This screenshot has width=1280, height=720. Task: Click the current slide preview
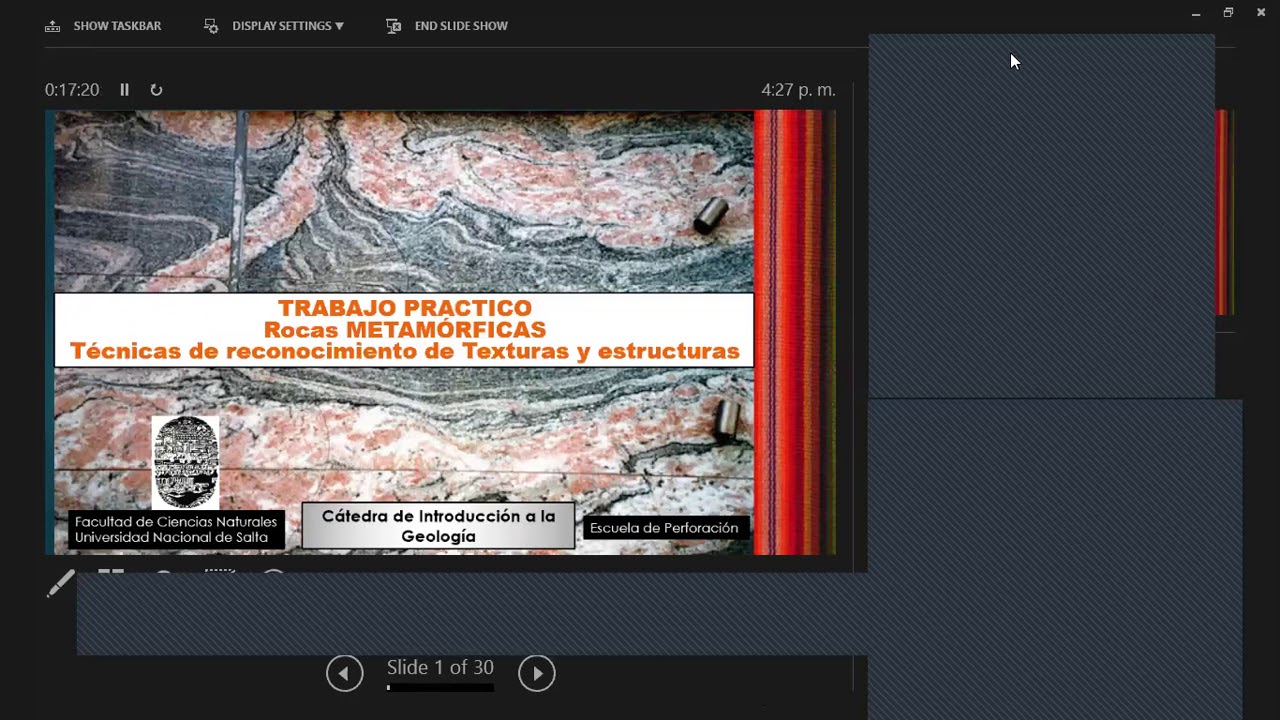coord(440,332)
